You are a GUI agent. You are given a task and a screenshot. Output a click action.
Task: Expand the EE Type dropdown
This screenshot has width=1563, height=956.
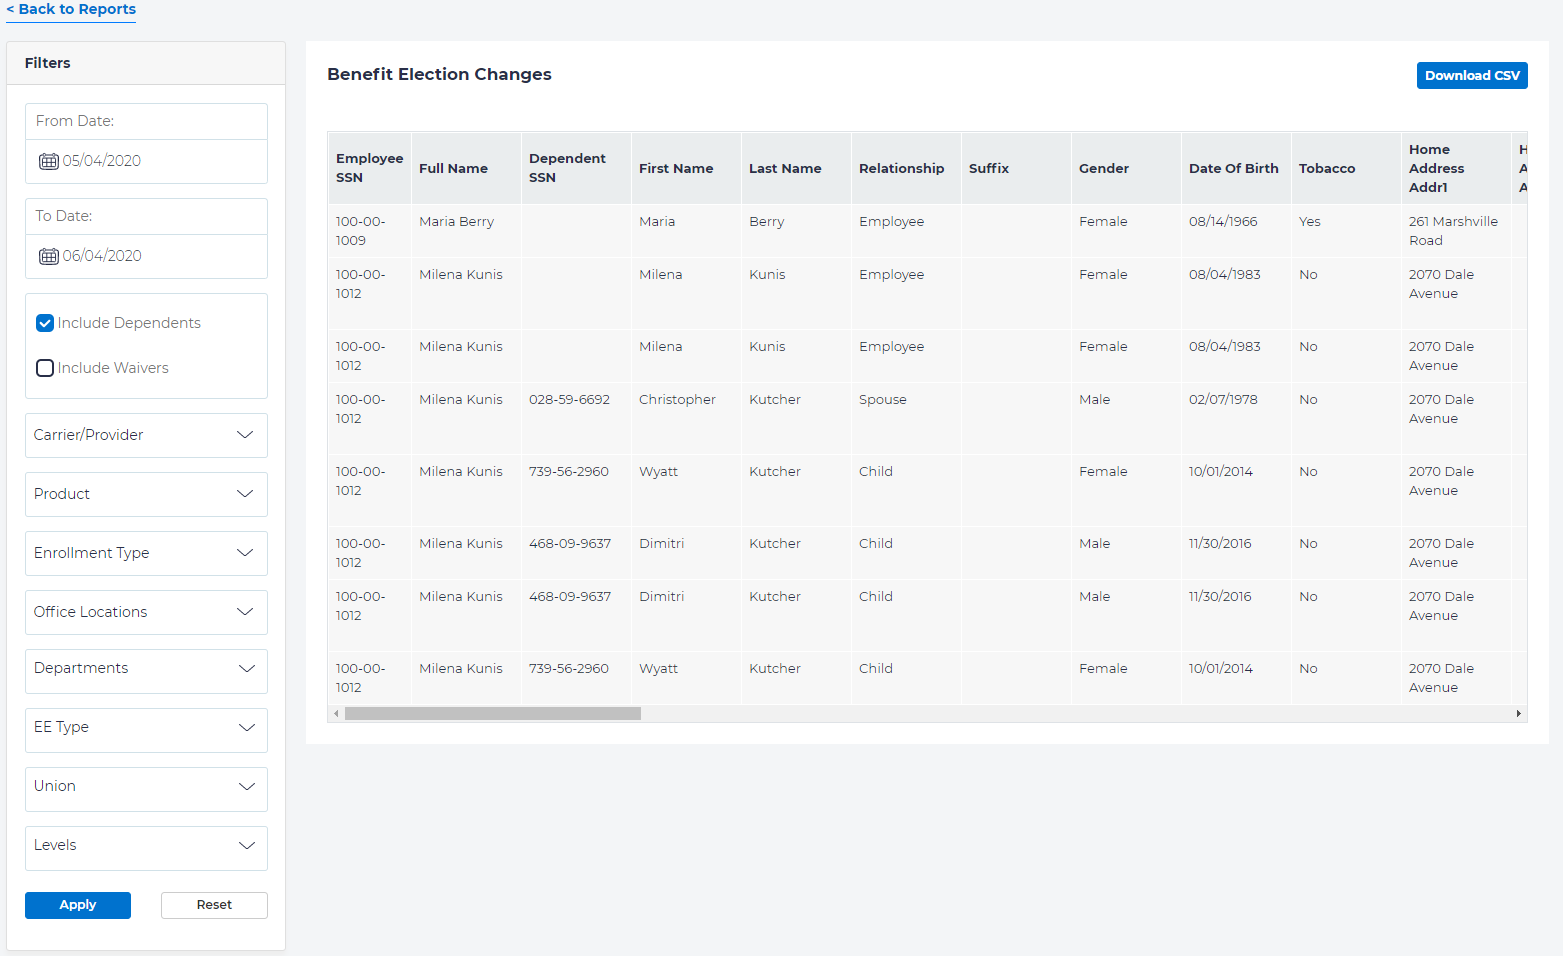click(x=146, y=727)
